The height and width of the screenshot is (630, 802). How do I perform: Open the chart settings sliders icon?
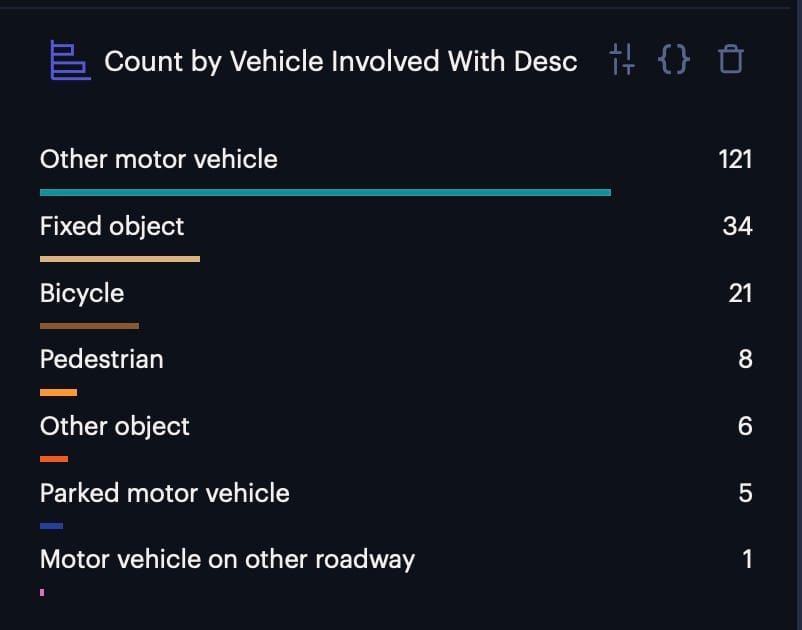tap(622, 59)
